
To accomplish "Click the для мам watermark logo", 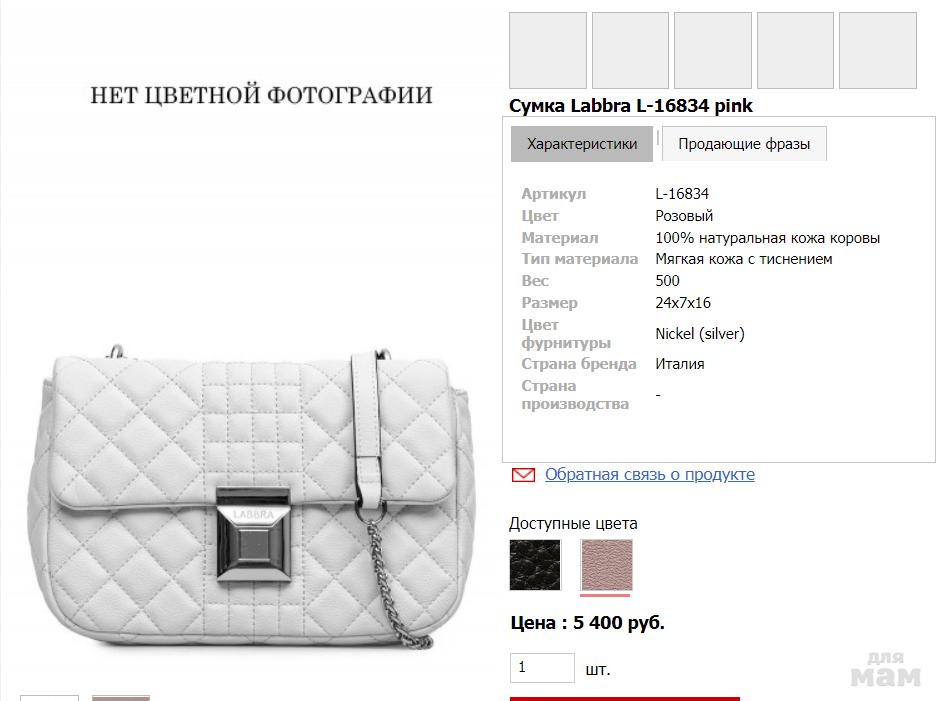I will pyautogui.click(x=886, y=669).
